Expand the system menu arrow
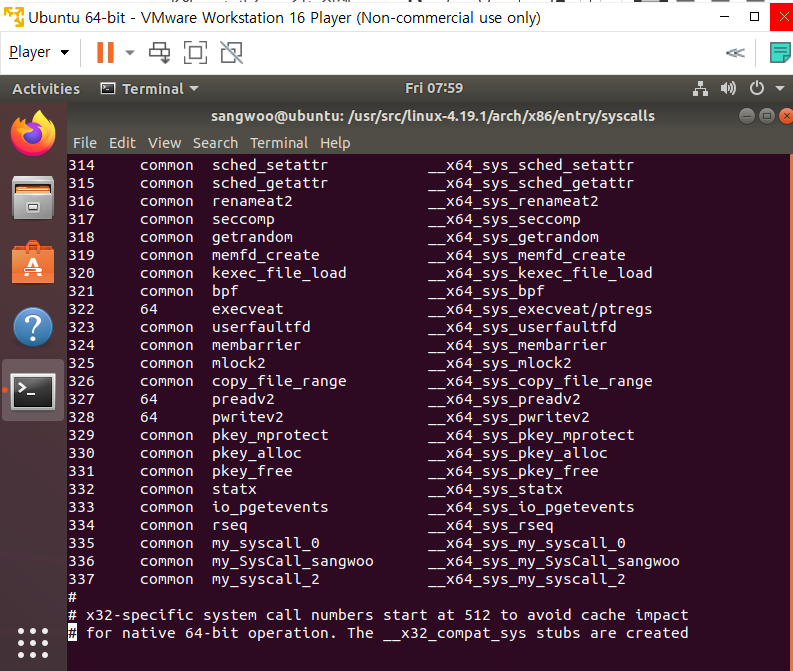The image size is (793, 671). click(x=780, y=88)
